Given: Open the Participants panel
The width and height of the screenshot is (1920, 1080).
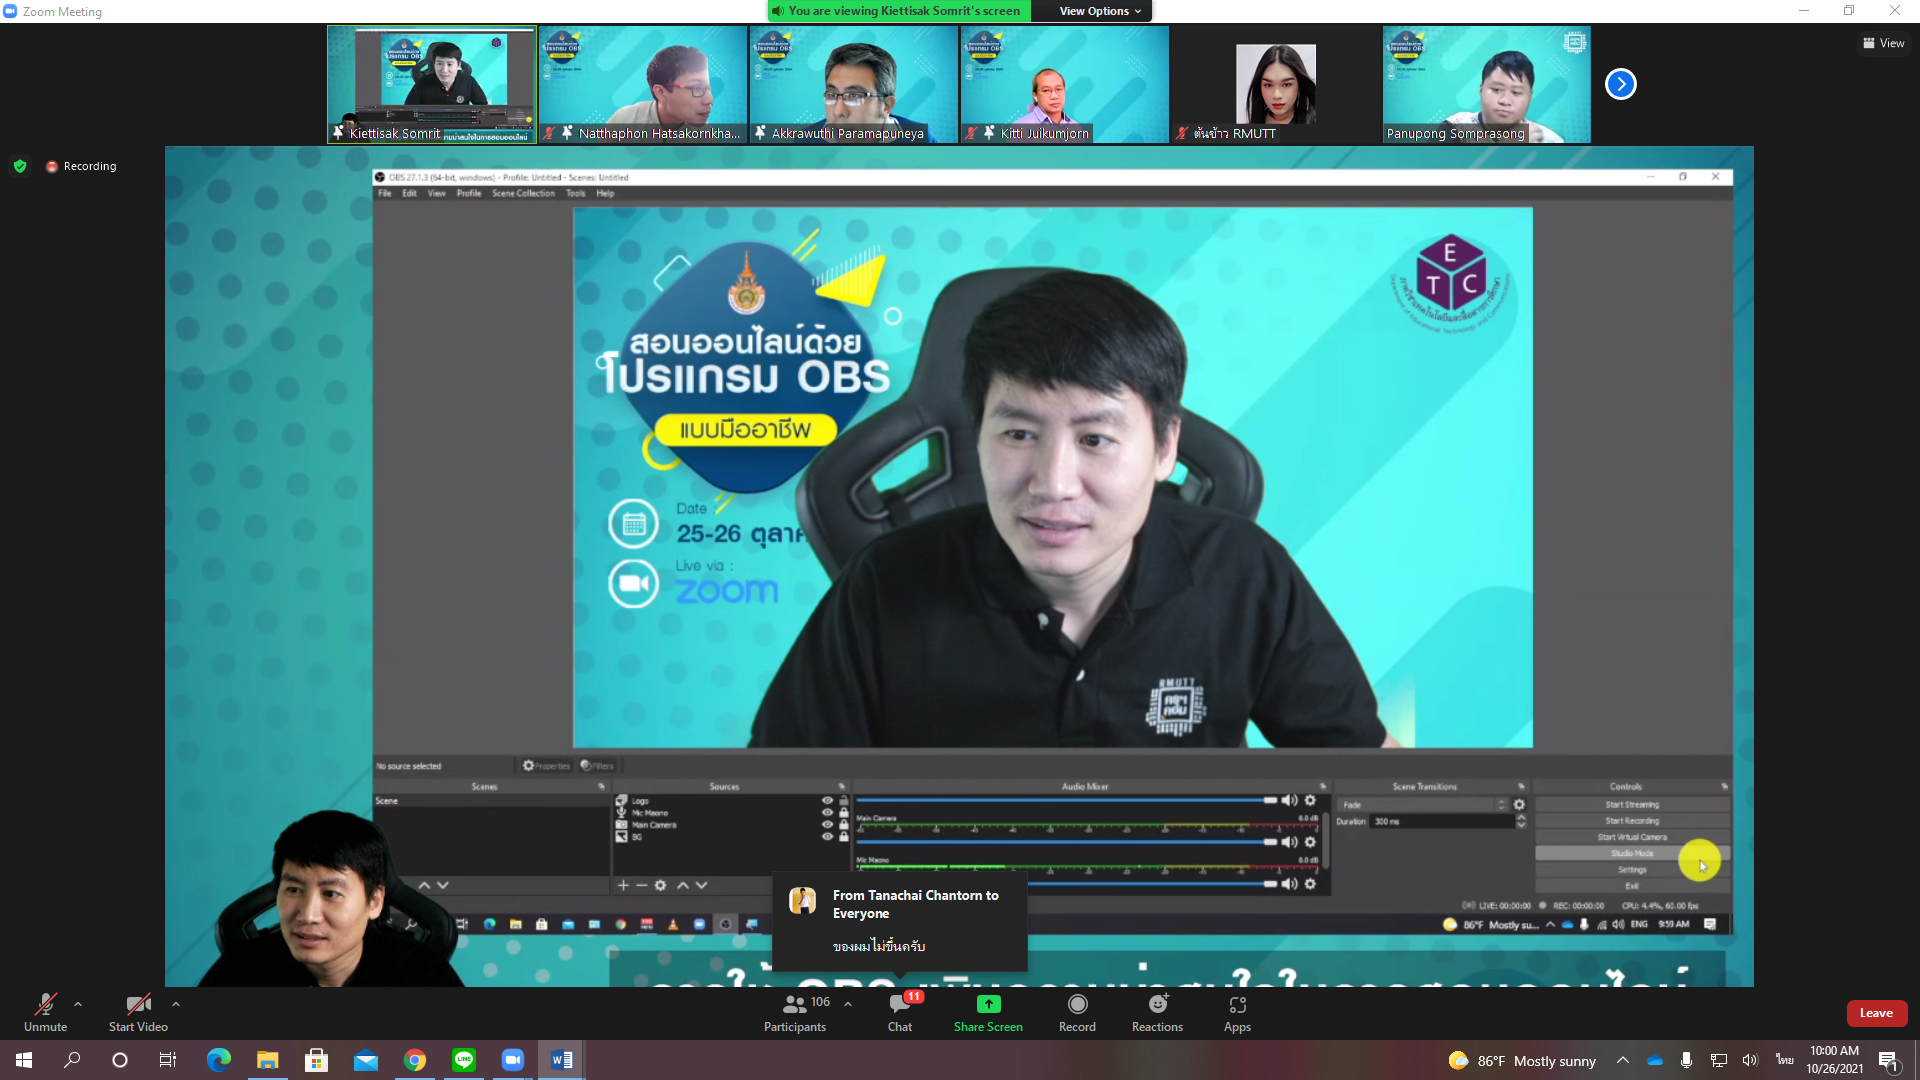Looking at the screenshot, I should pyautogui.click(x=795, y=1012).
